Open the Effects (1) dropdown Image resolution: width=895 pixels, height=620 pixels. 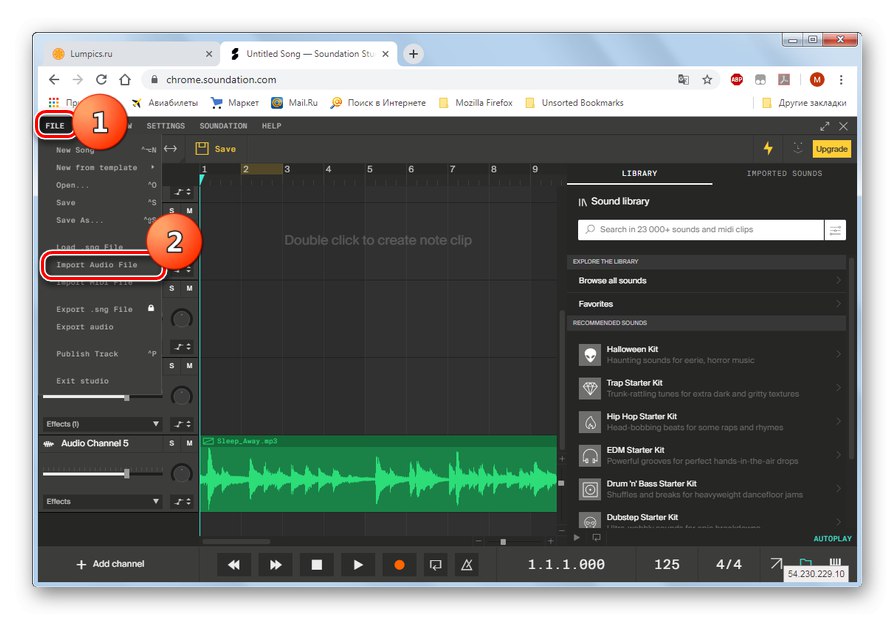(x=103, y=424)
